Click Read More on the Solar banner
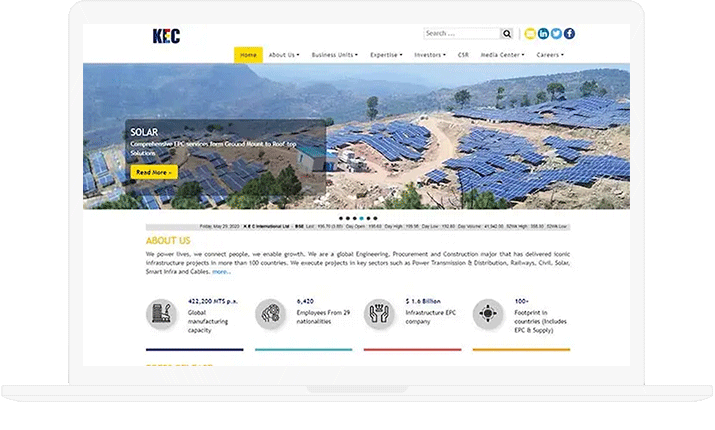Image resolution: width=715 pixels, height=430 pixels. (154, 172)
